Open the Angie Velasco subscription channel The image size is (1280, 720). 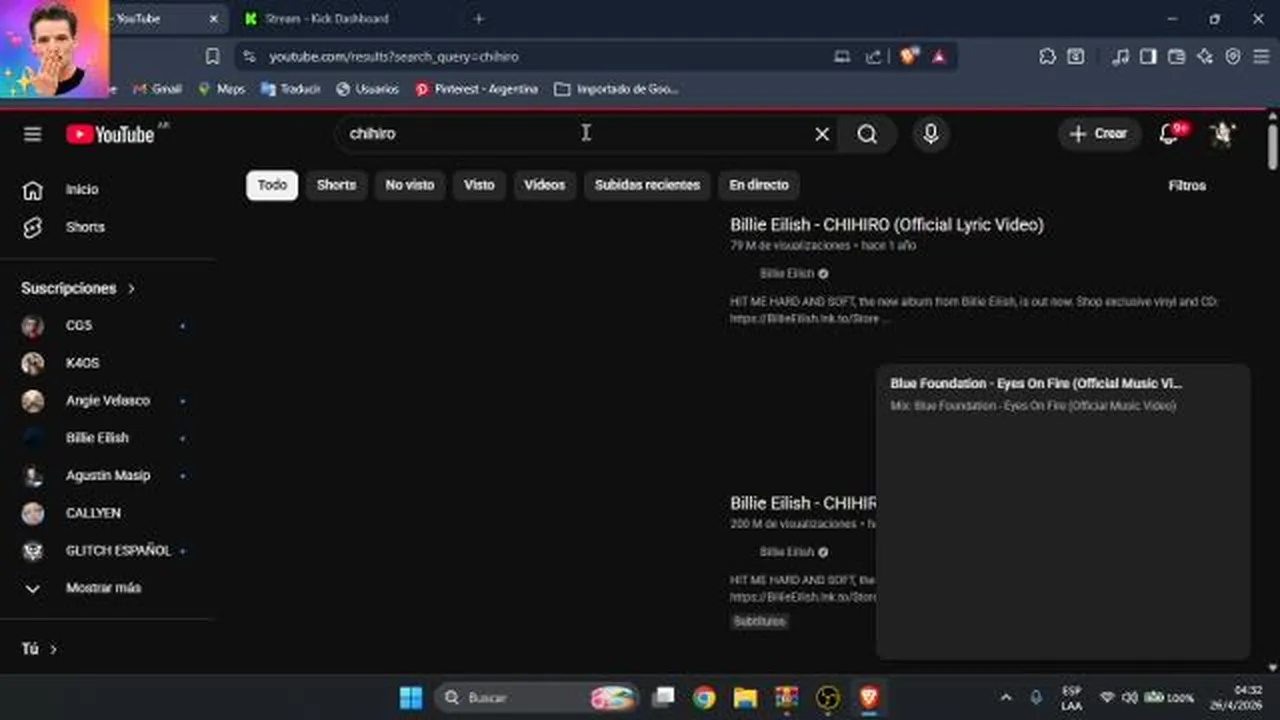(107, 401)
